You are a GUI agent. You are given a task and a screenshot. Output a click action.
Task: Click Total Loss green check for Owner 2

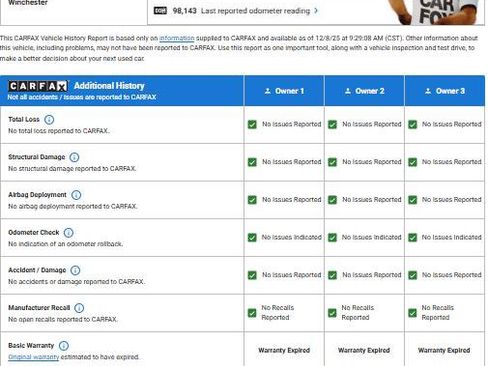point(332,124)
